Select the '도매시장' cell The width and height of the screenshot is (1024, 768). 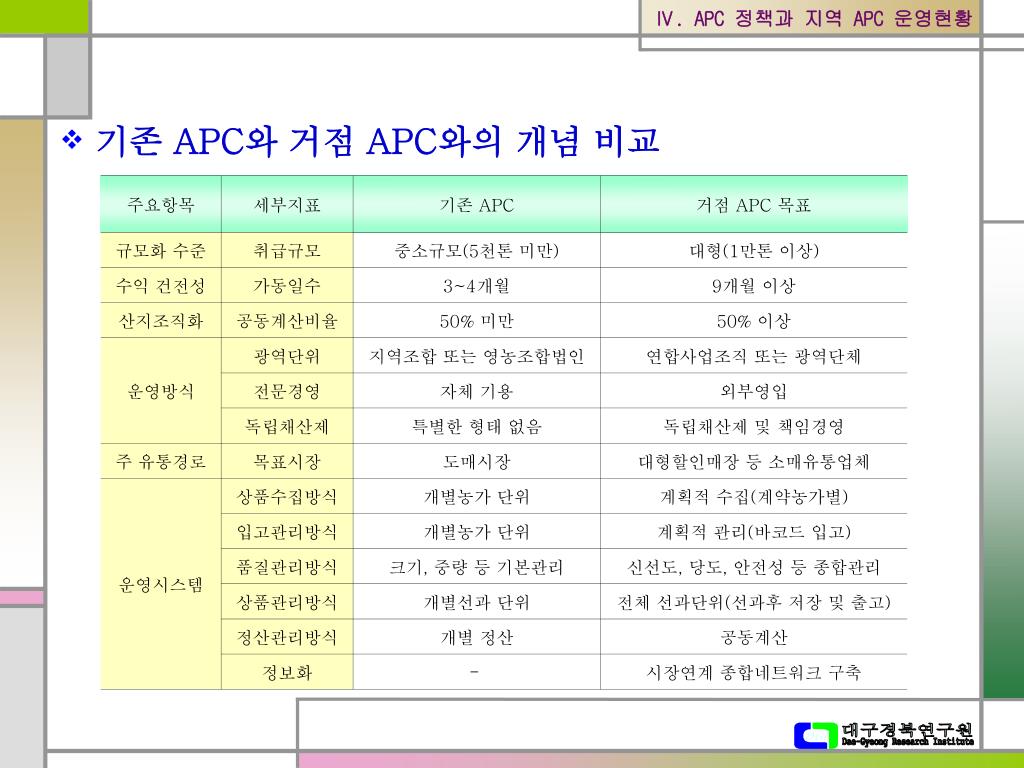point(477,462)
